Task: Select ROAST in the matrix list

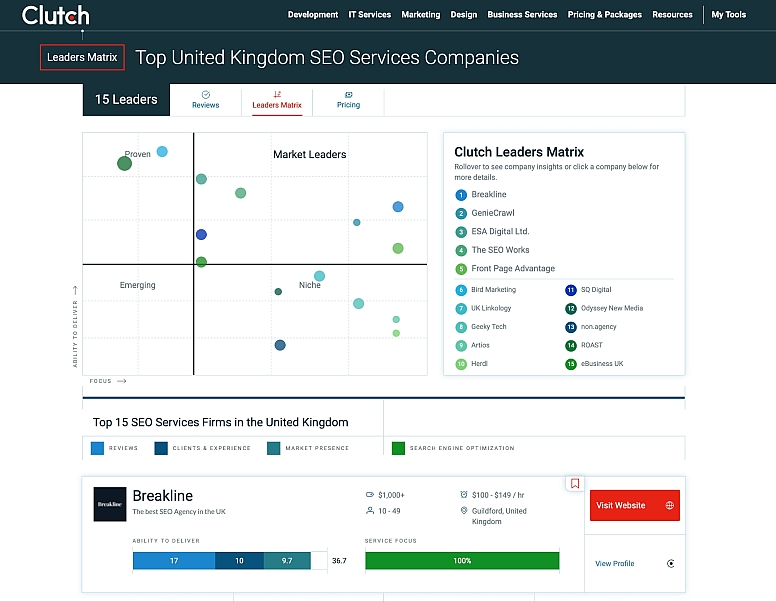Action: click(591, 345)
